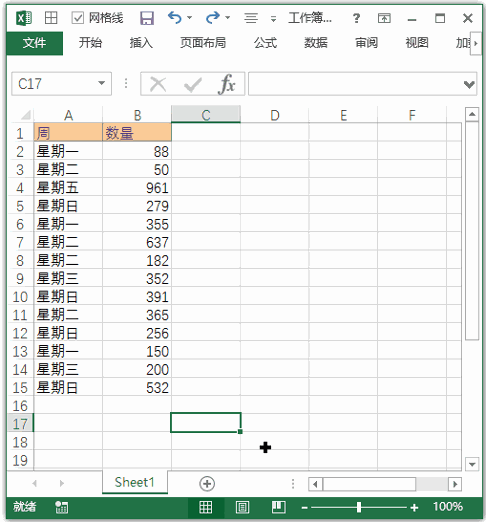Click the Select All corner triangle
This screenshot has height=522, width=486.
[x=25, y=115]
